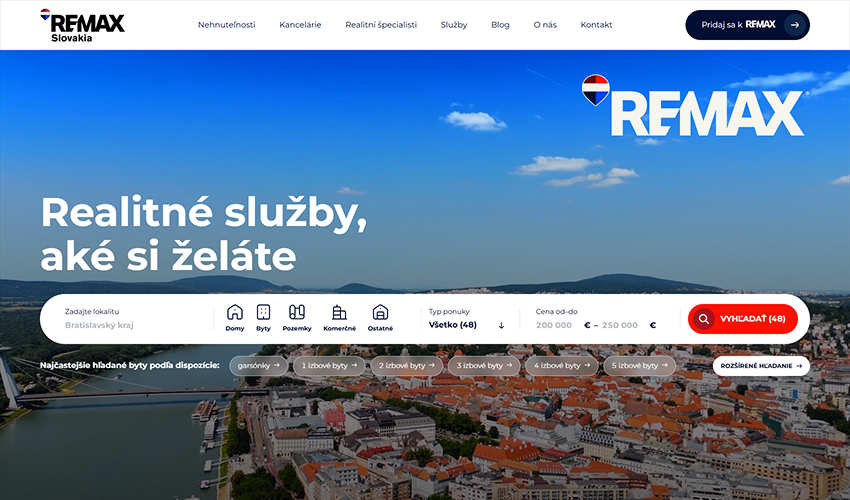Select the 5 izbové byty filter

tap(640, 366)
